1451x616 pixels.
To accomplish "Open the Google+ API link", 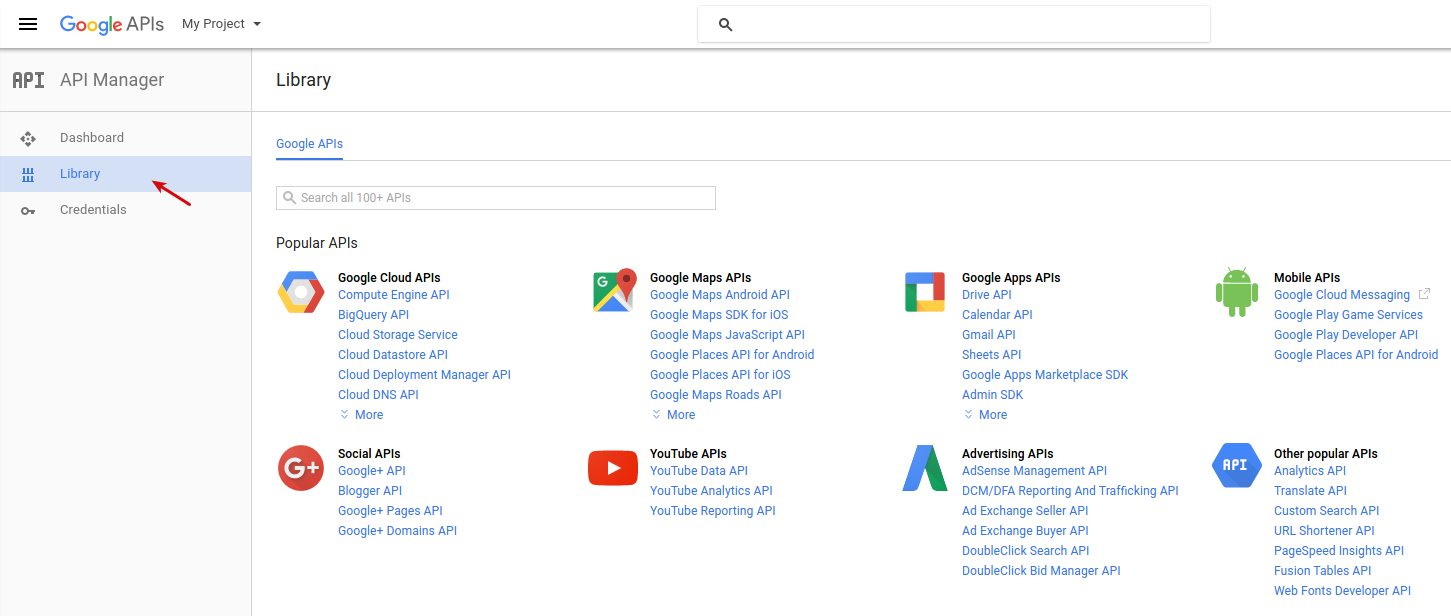I will [x=372, y=471].
